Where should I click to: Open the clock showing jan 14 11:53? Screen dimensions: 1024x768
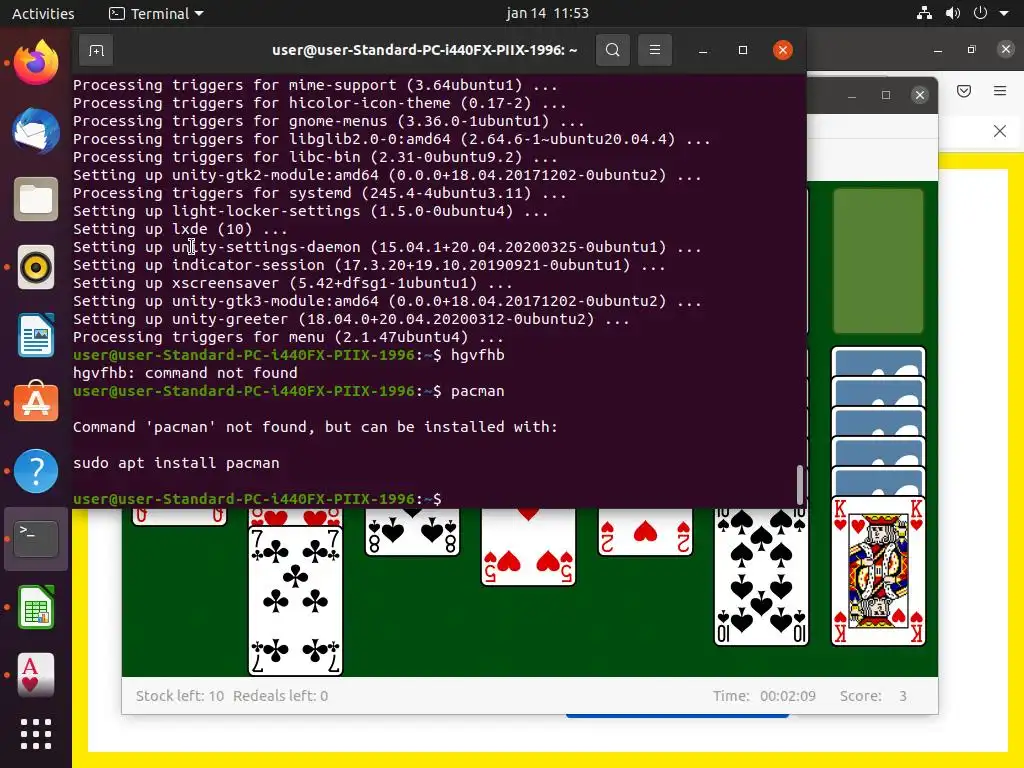pos(547,13)
